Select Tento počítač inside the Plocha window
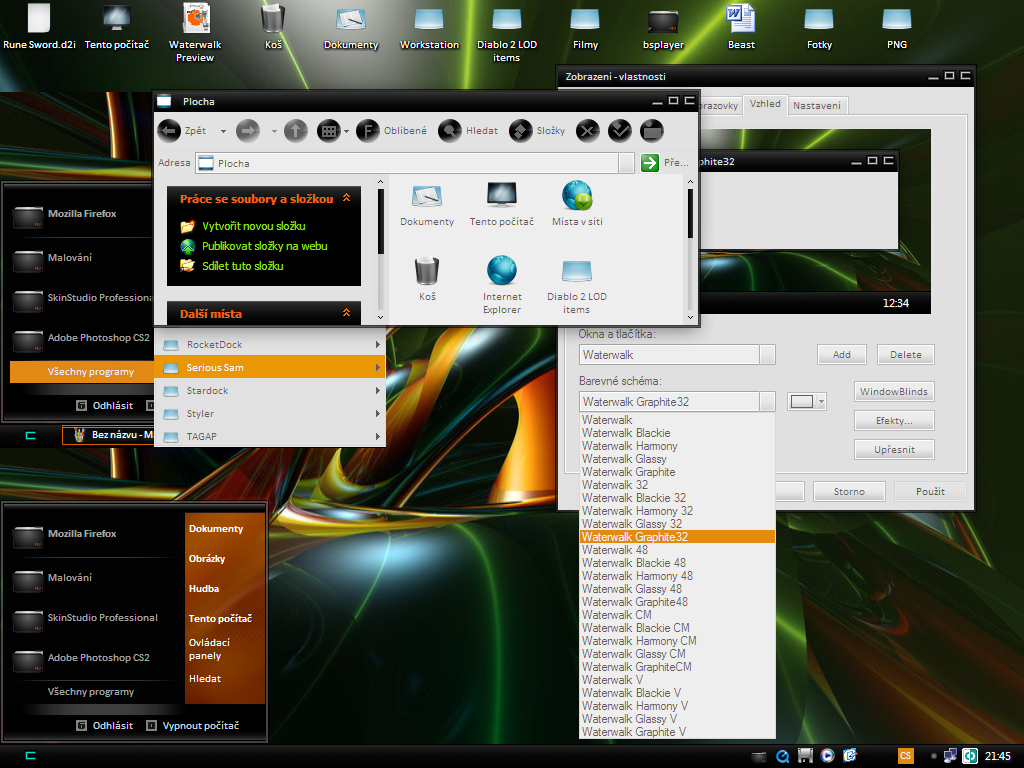This screenshot has height=768, width=1024. 502,203
